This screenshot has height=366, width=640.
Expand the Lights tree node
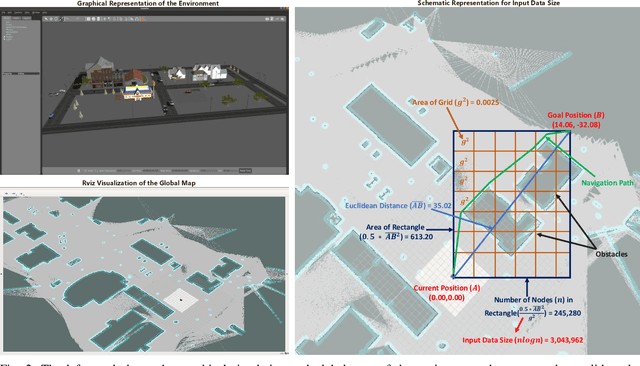[4, 39]
